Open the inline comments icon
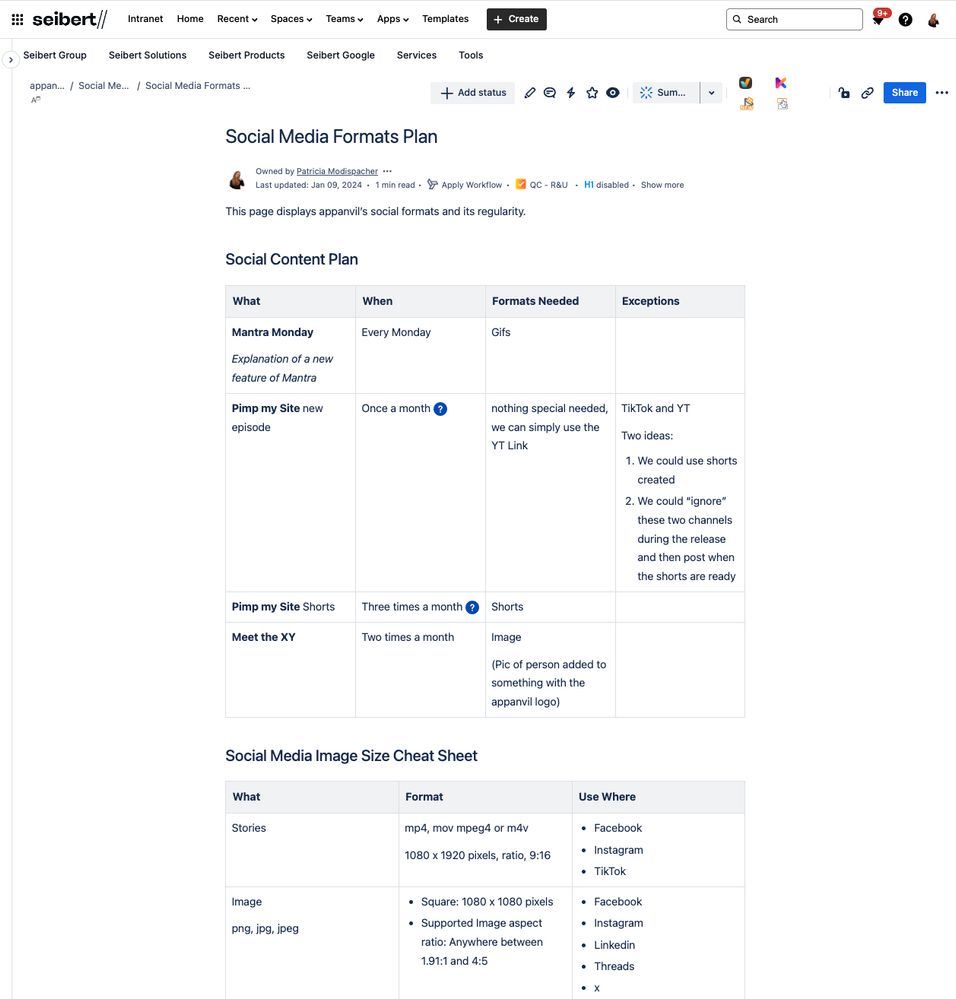Image resolution: width=956 pixels, height=999 pixels. [x=550, y=93]
